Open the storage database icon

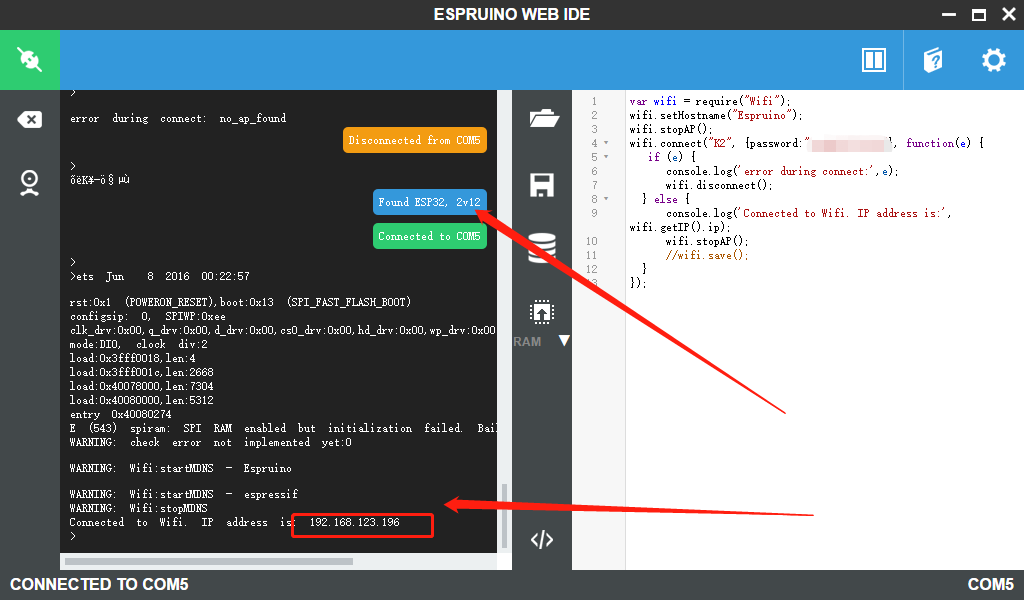[542, 248]
